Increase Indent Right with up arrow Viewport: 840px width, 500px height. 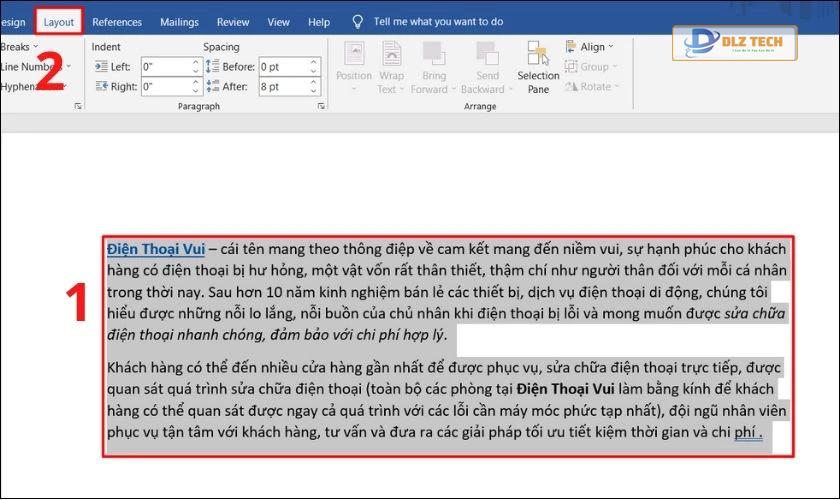196,83
